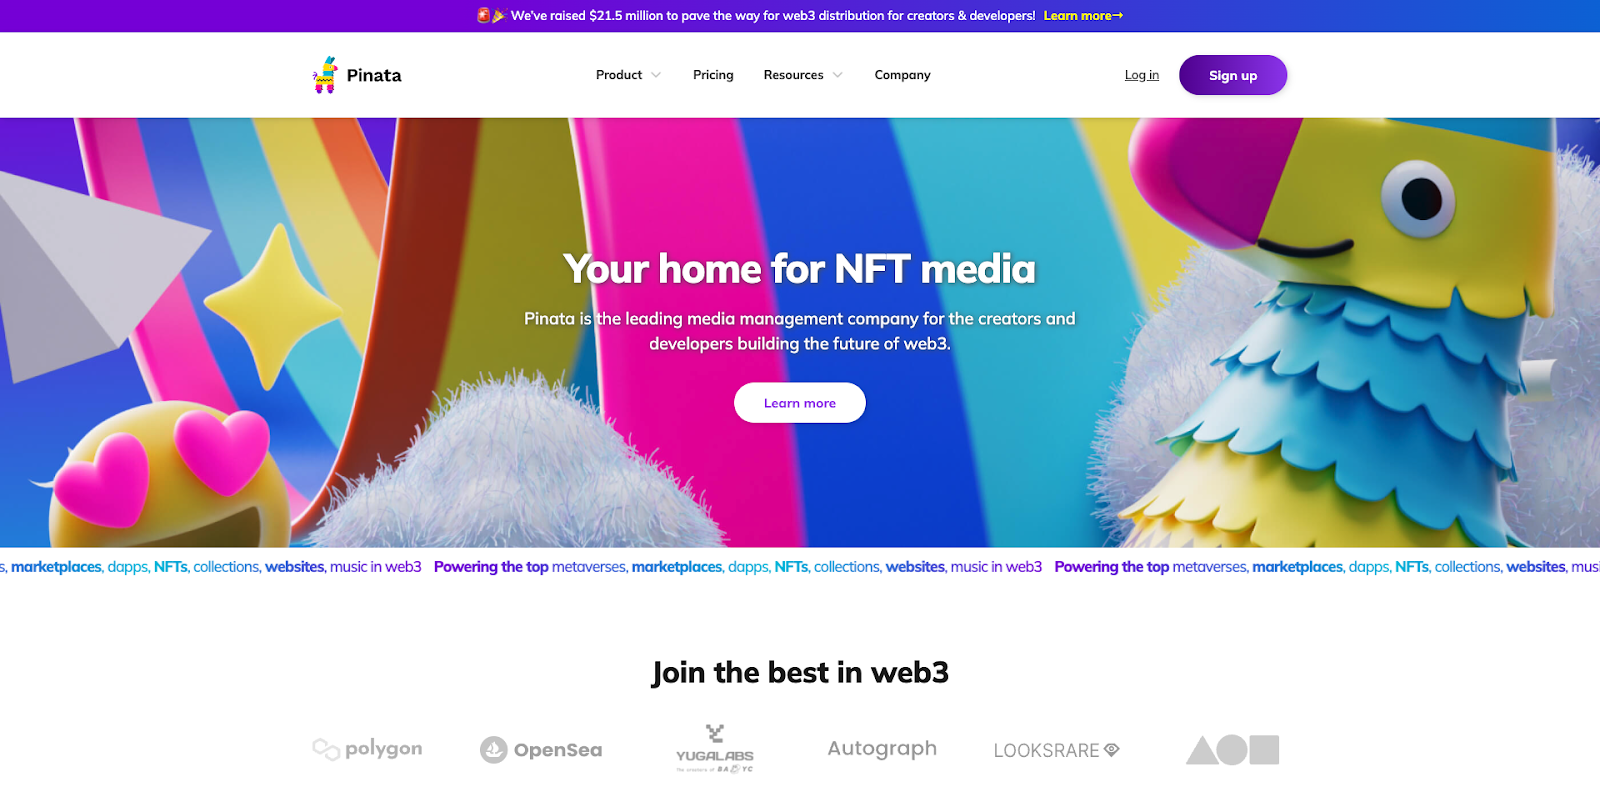
Task: Open the Resources menu
Action: point(793,75)
